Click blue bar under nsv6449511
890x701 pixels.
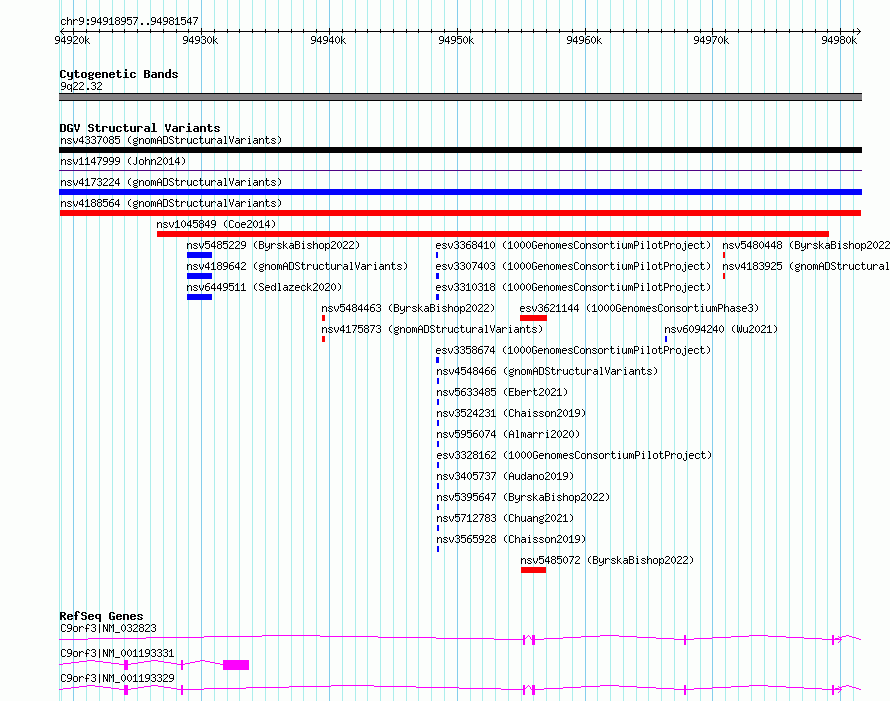point(199,297)
